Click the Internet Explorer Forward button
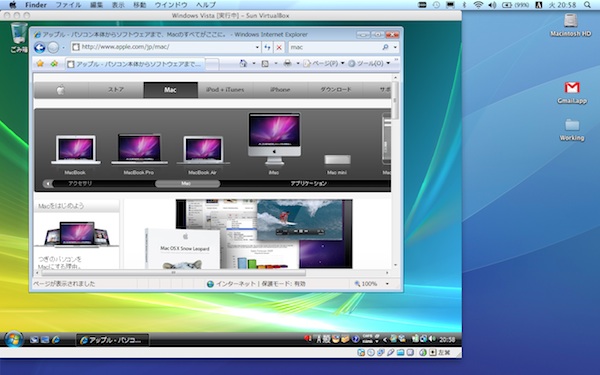Viewport: 600px width, 375px height. pos(54,48)
